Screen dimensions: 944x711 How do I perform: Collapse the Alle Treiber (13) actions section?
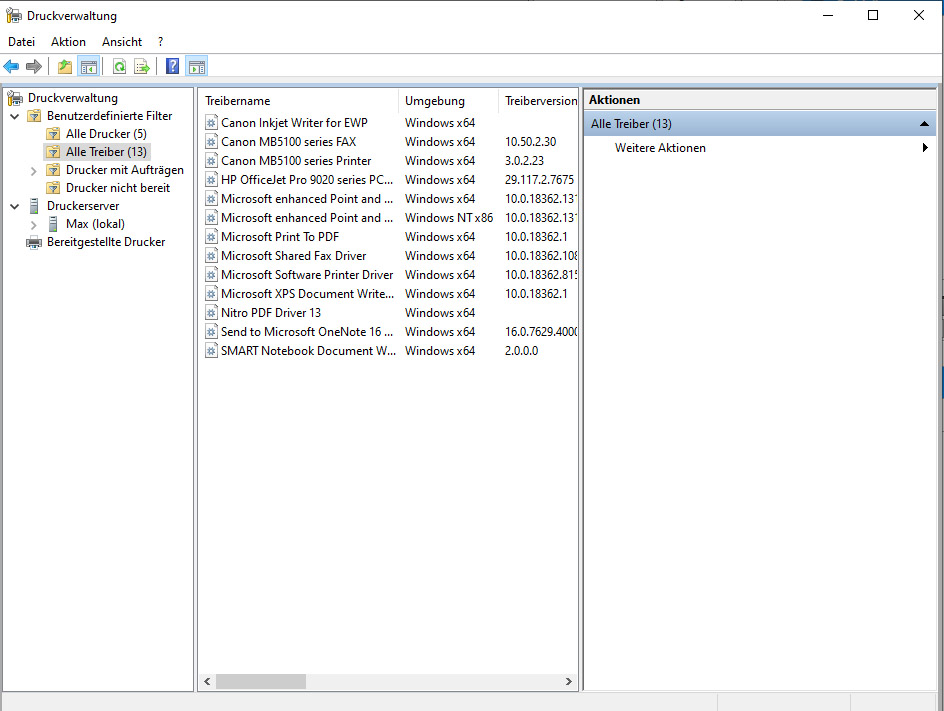pos(924,124)
